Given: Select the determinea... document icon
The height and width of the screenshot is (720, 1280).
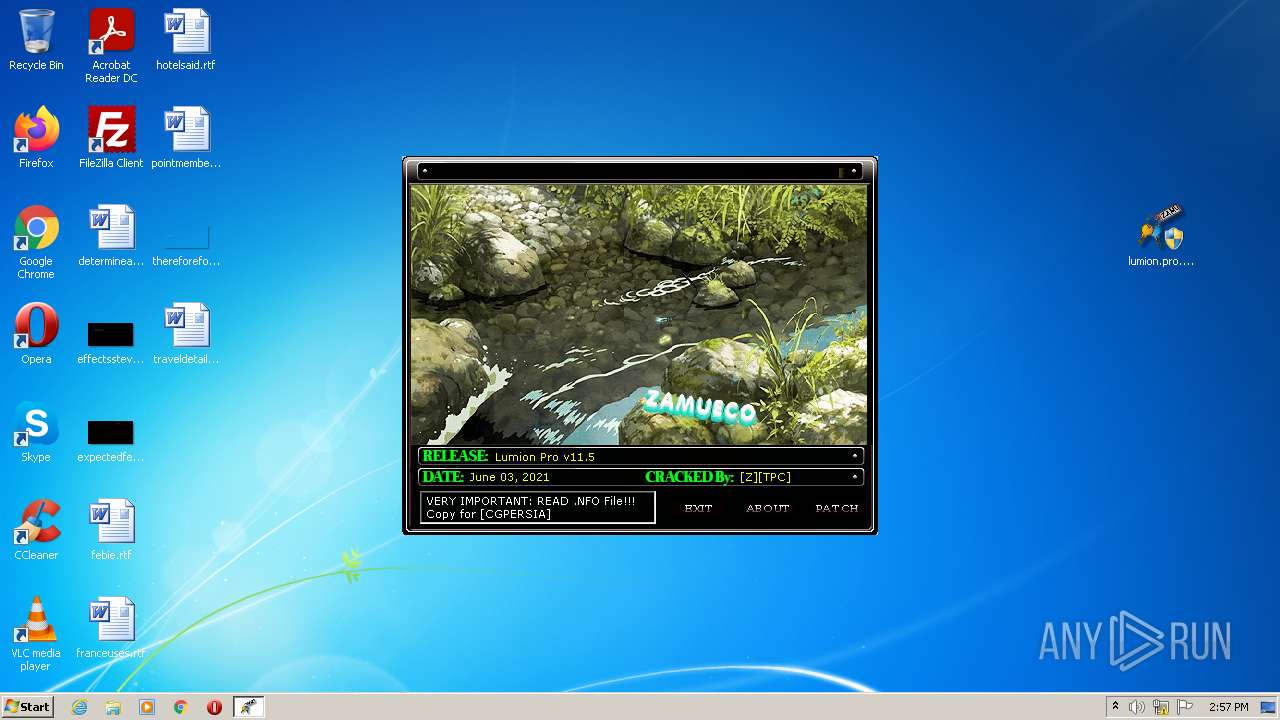Looking at the screenshot, I should point(111,236).
